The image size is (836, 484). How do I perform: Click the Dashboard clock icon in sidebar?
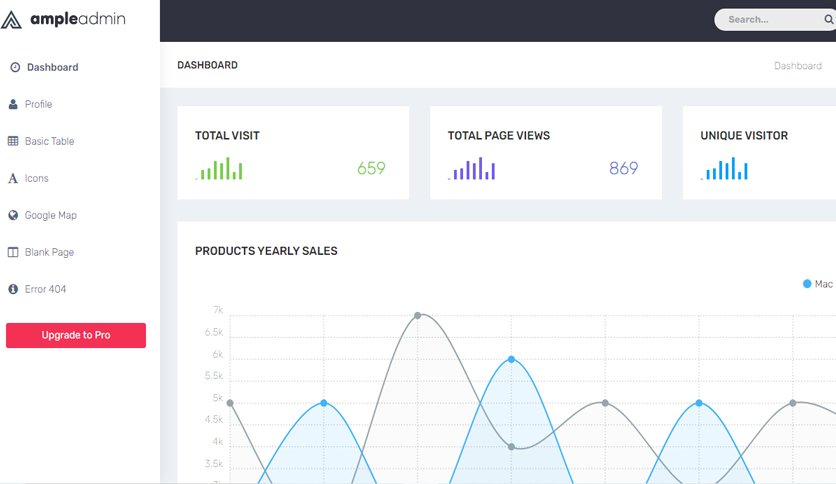(x=15, y=67)
